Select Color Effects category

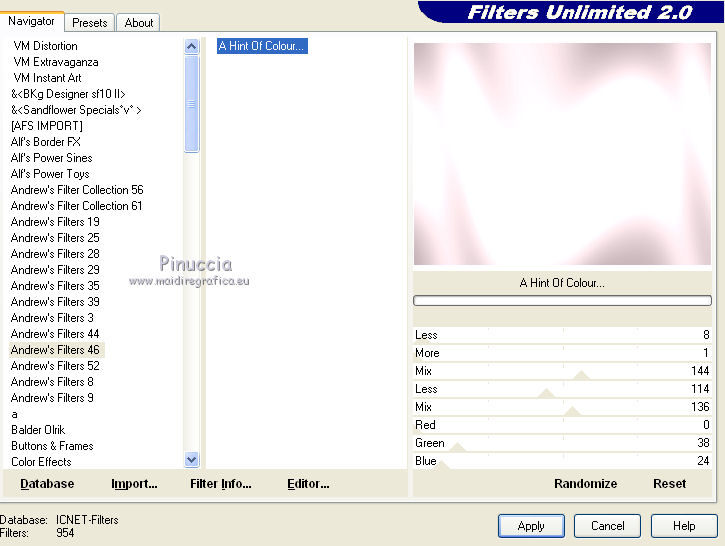[41, 462]
